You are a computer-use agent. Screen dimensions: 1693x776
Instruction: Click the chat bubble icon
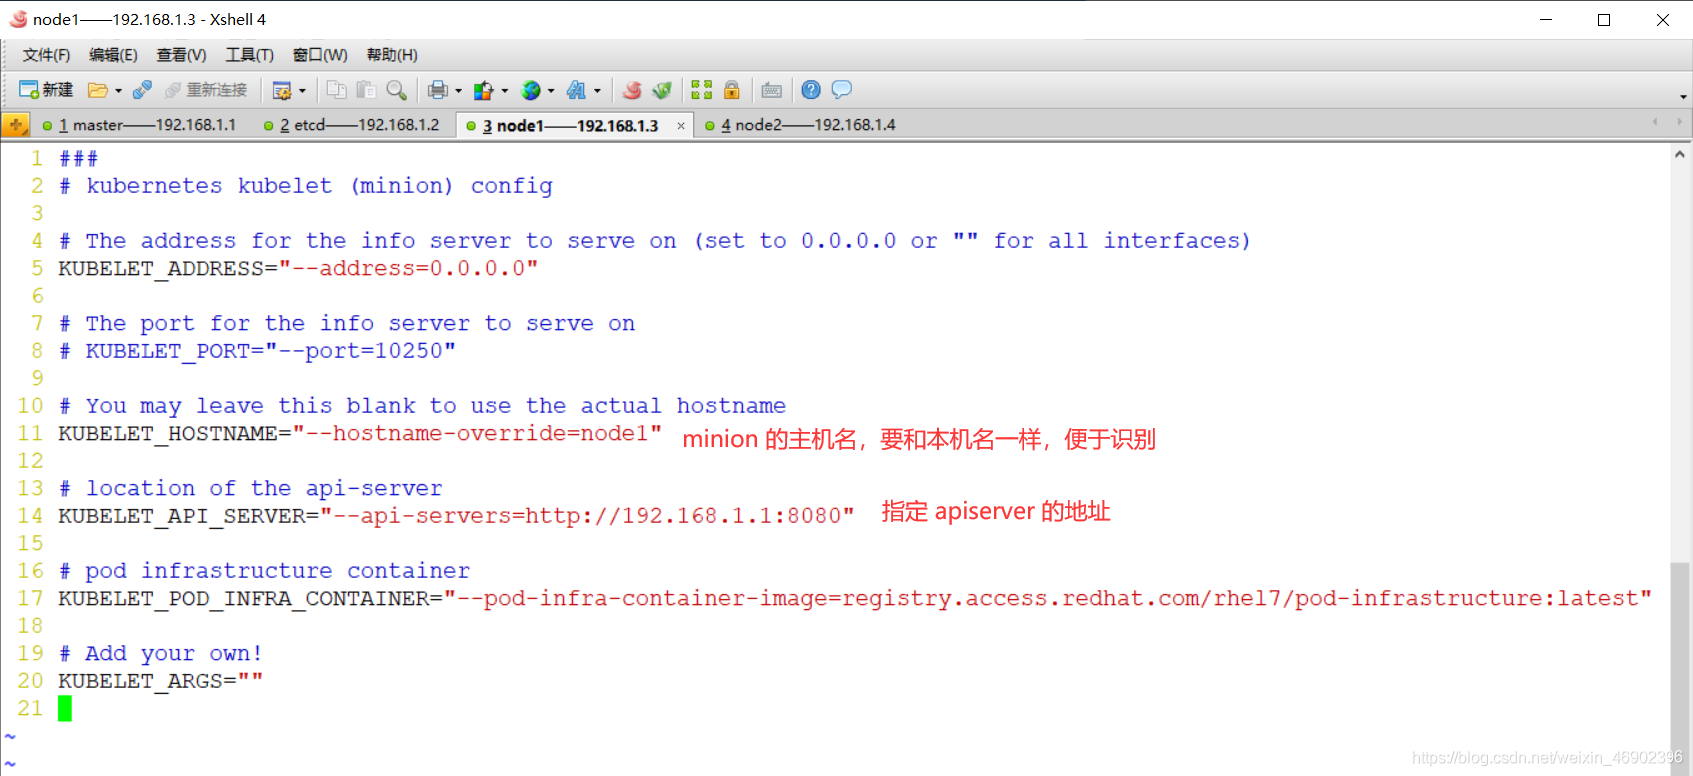(842, 90)
